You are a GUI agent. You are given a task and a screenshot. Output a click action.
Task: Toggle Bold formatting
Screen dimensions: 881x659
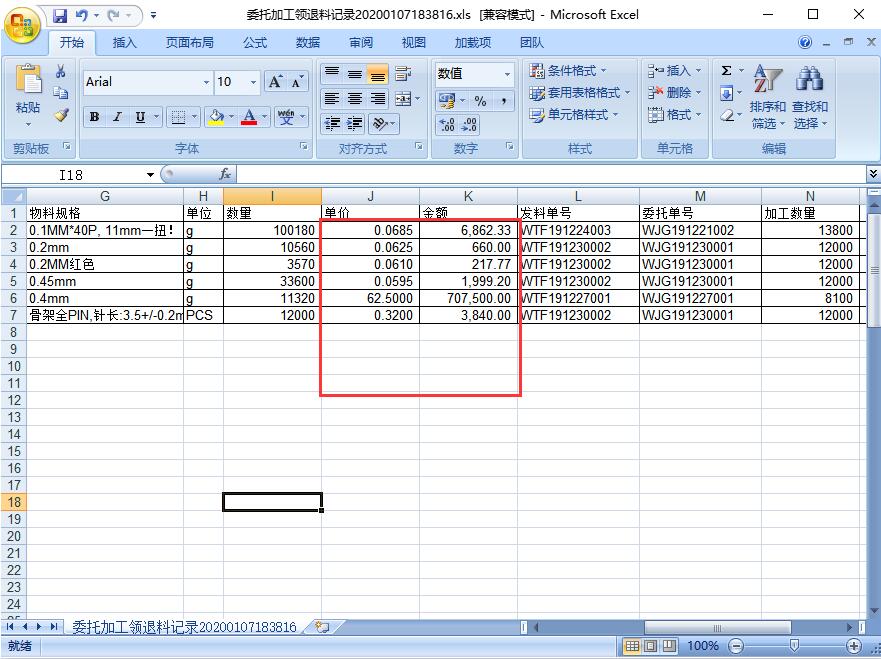[94, 117]
